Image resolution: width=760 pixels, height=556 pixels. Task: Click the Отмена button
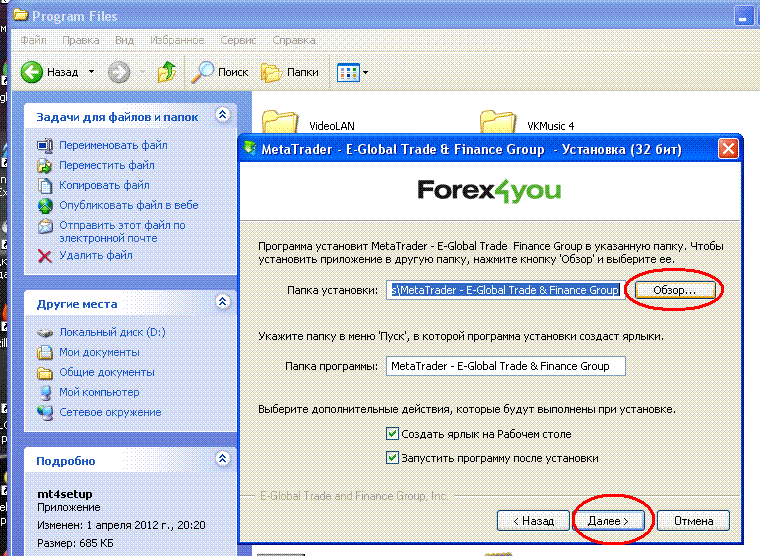tap(694, 521)
